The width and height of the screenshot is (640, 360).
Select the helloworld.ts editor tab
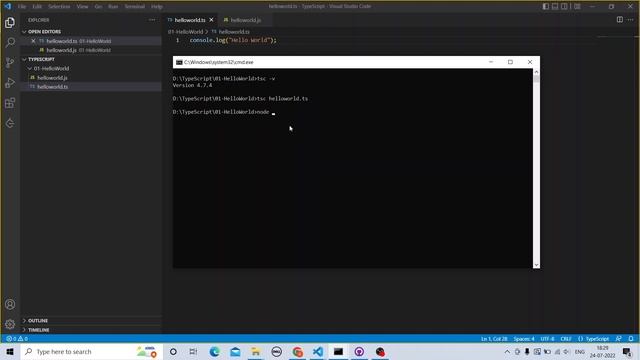(190, 20)
